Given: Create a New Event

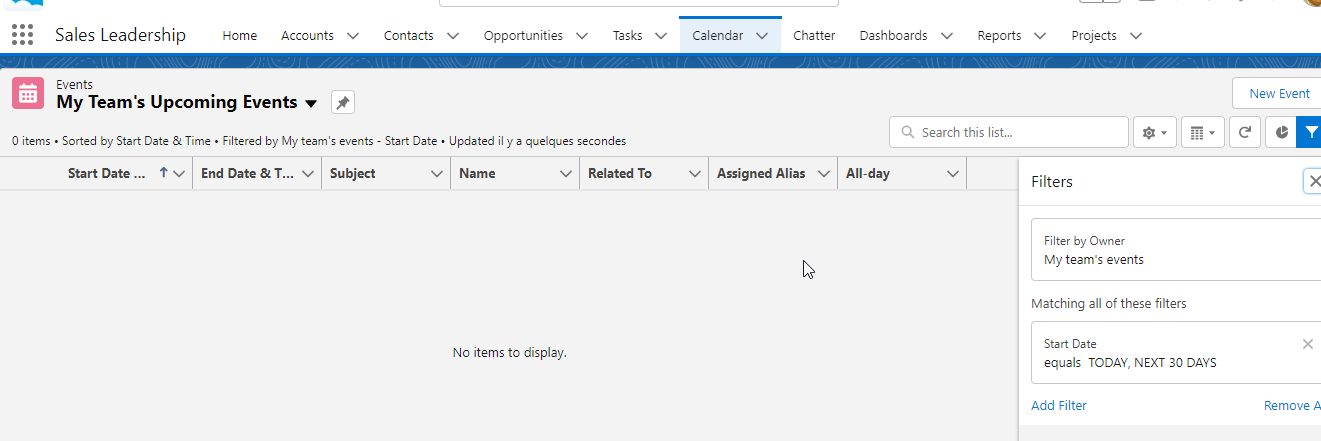Looking at the screenshot, I should [x=1279, y=94].
